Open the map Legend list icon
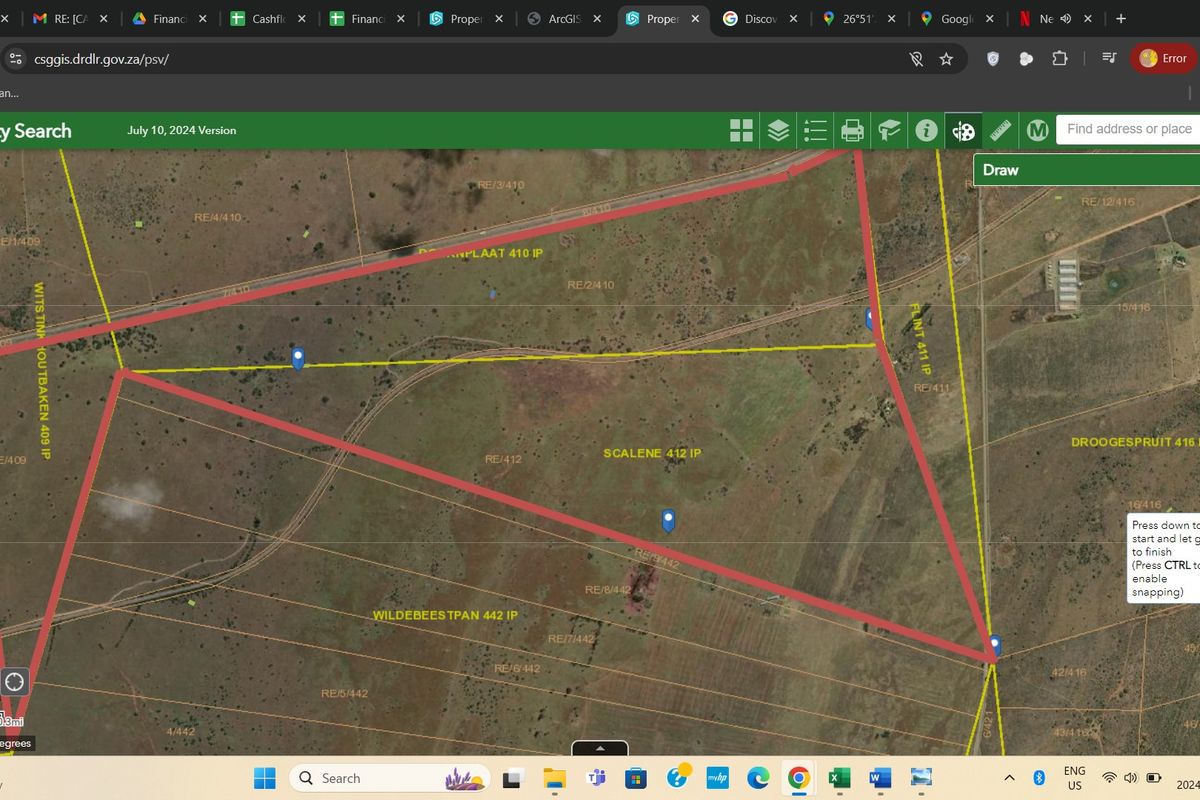The image size is (1200, 800). click(x=814, y=130)
